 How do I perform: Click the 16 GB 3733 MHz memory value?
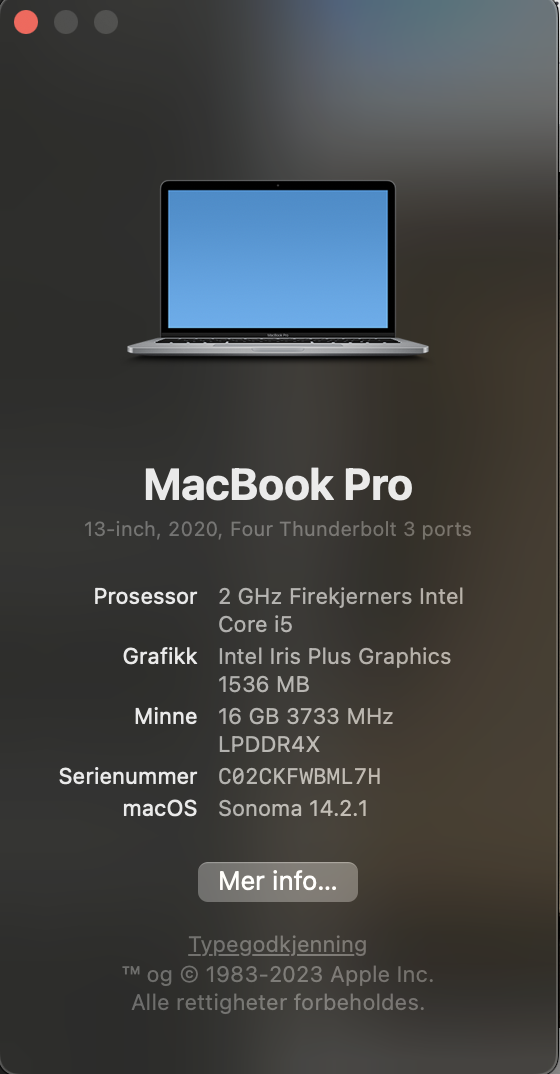click(x=305, y=716)
